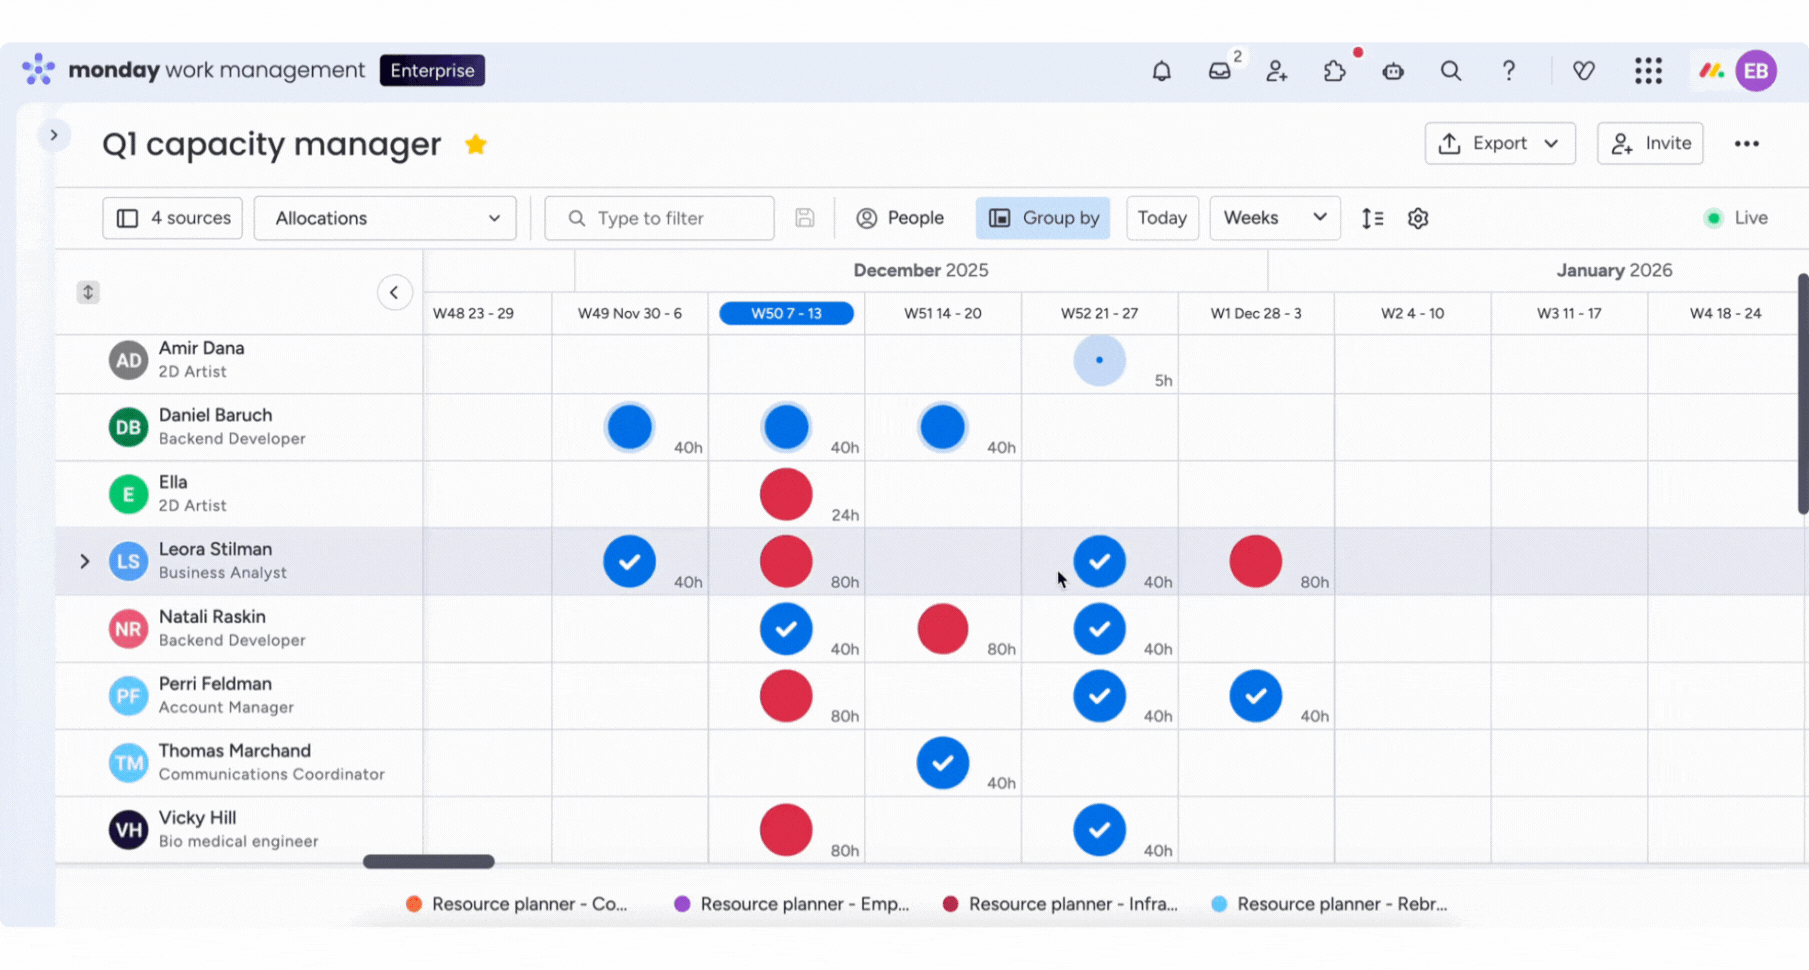
Task: Open the row height adjustment icon
Action: click(1372, 218)
